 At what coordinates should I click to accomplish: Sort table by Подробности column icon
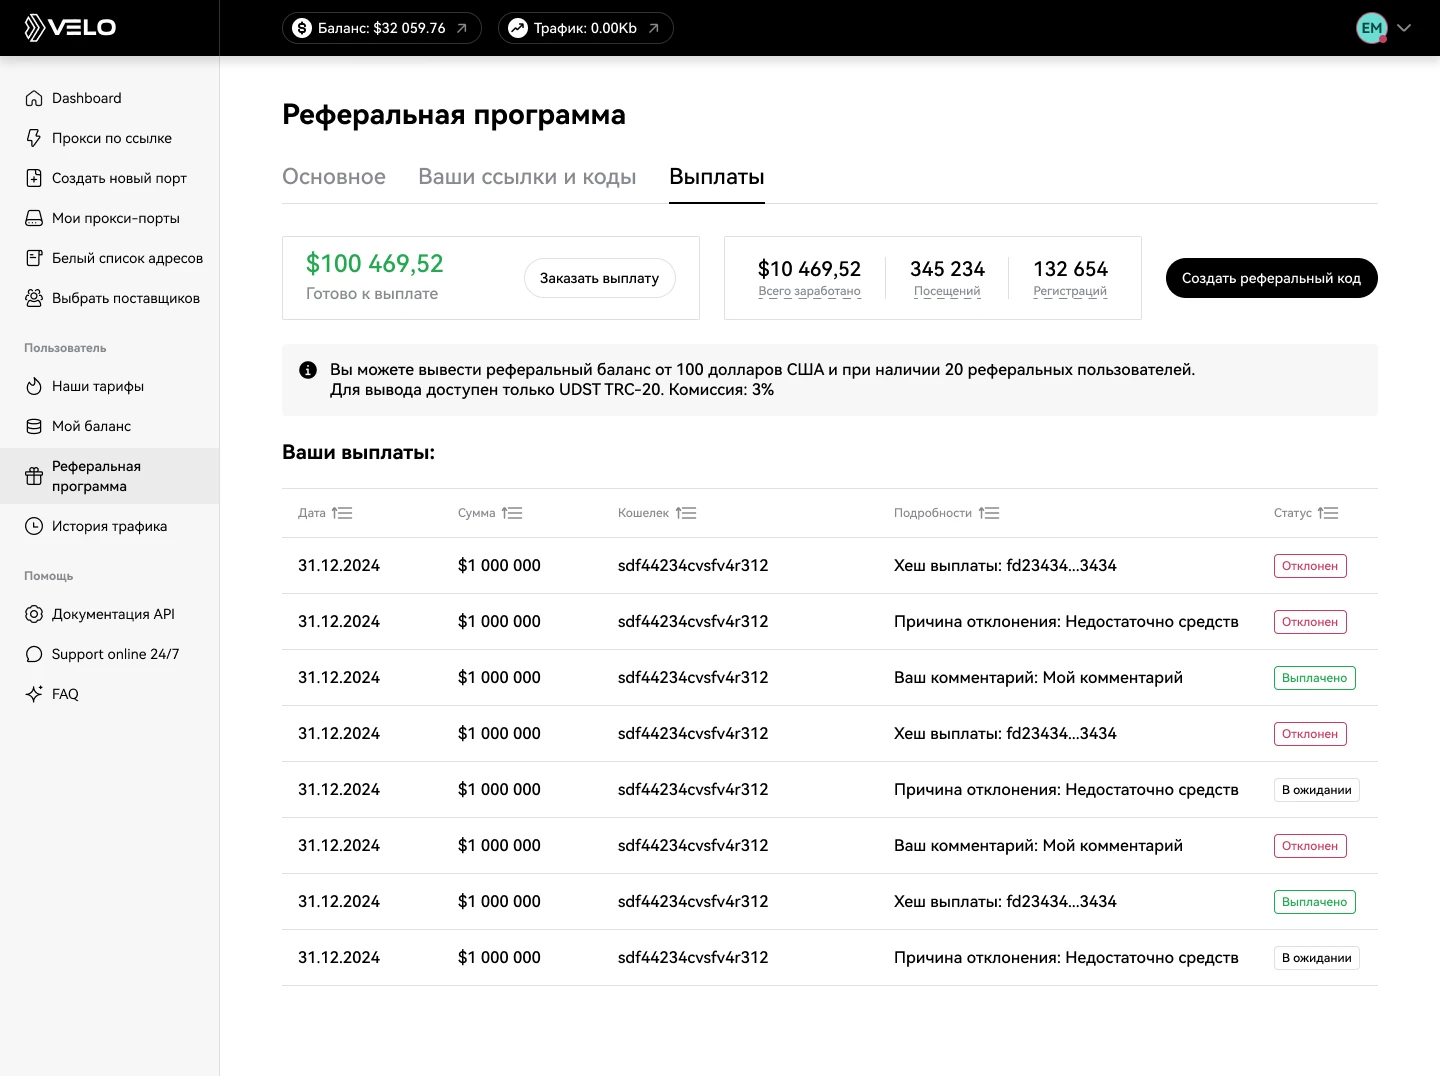click(989, 513)
